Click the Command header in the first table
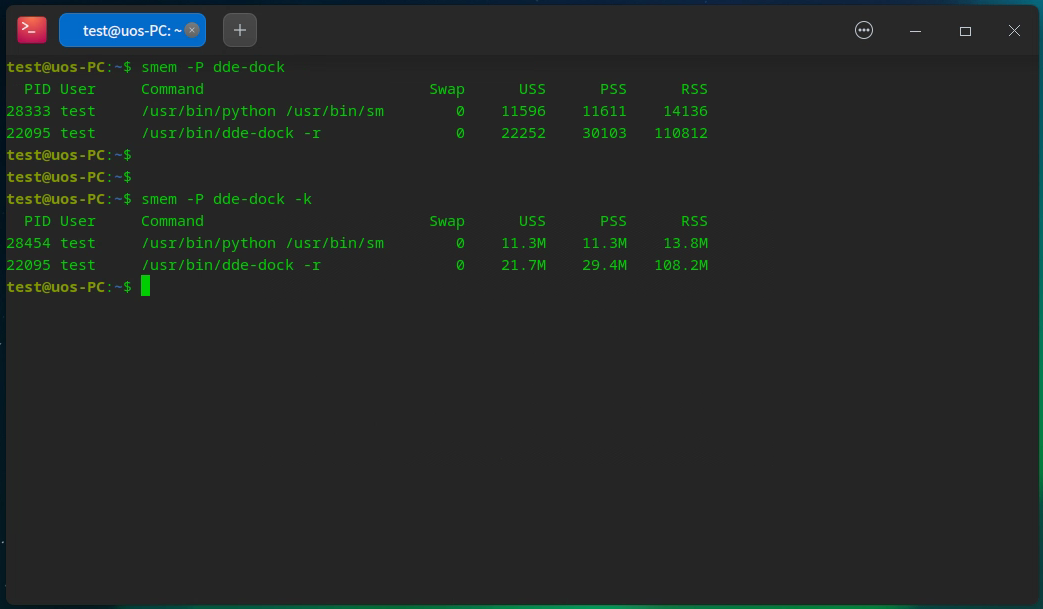The width and height of the screenshot is (1043, 609). (172, 89)
